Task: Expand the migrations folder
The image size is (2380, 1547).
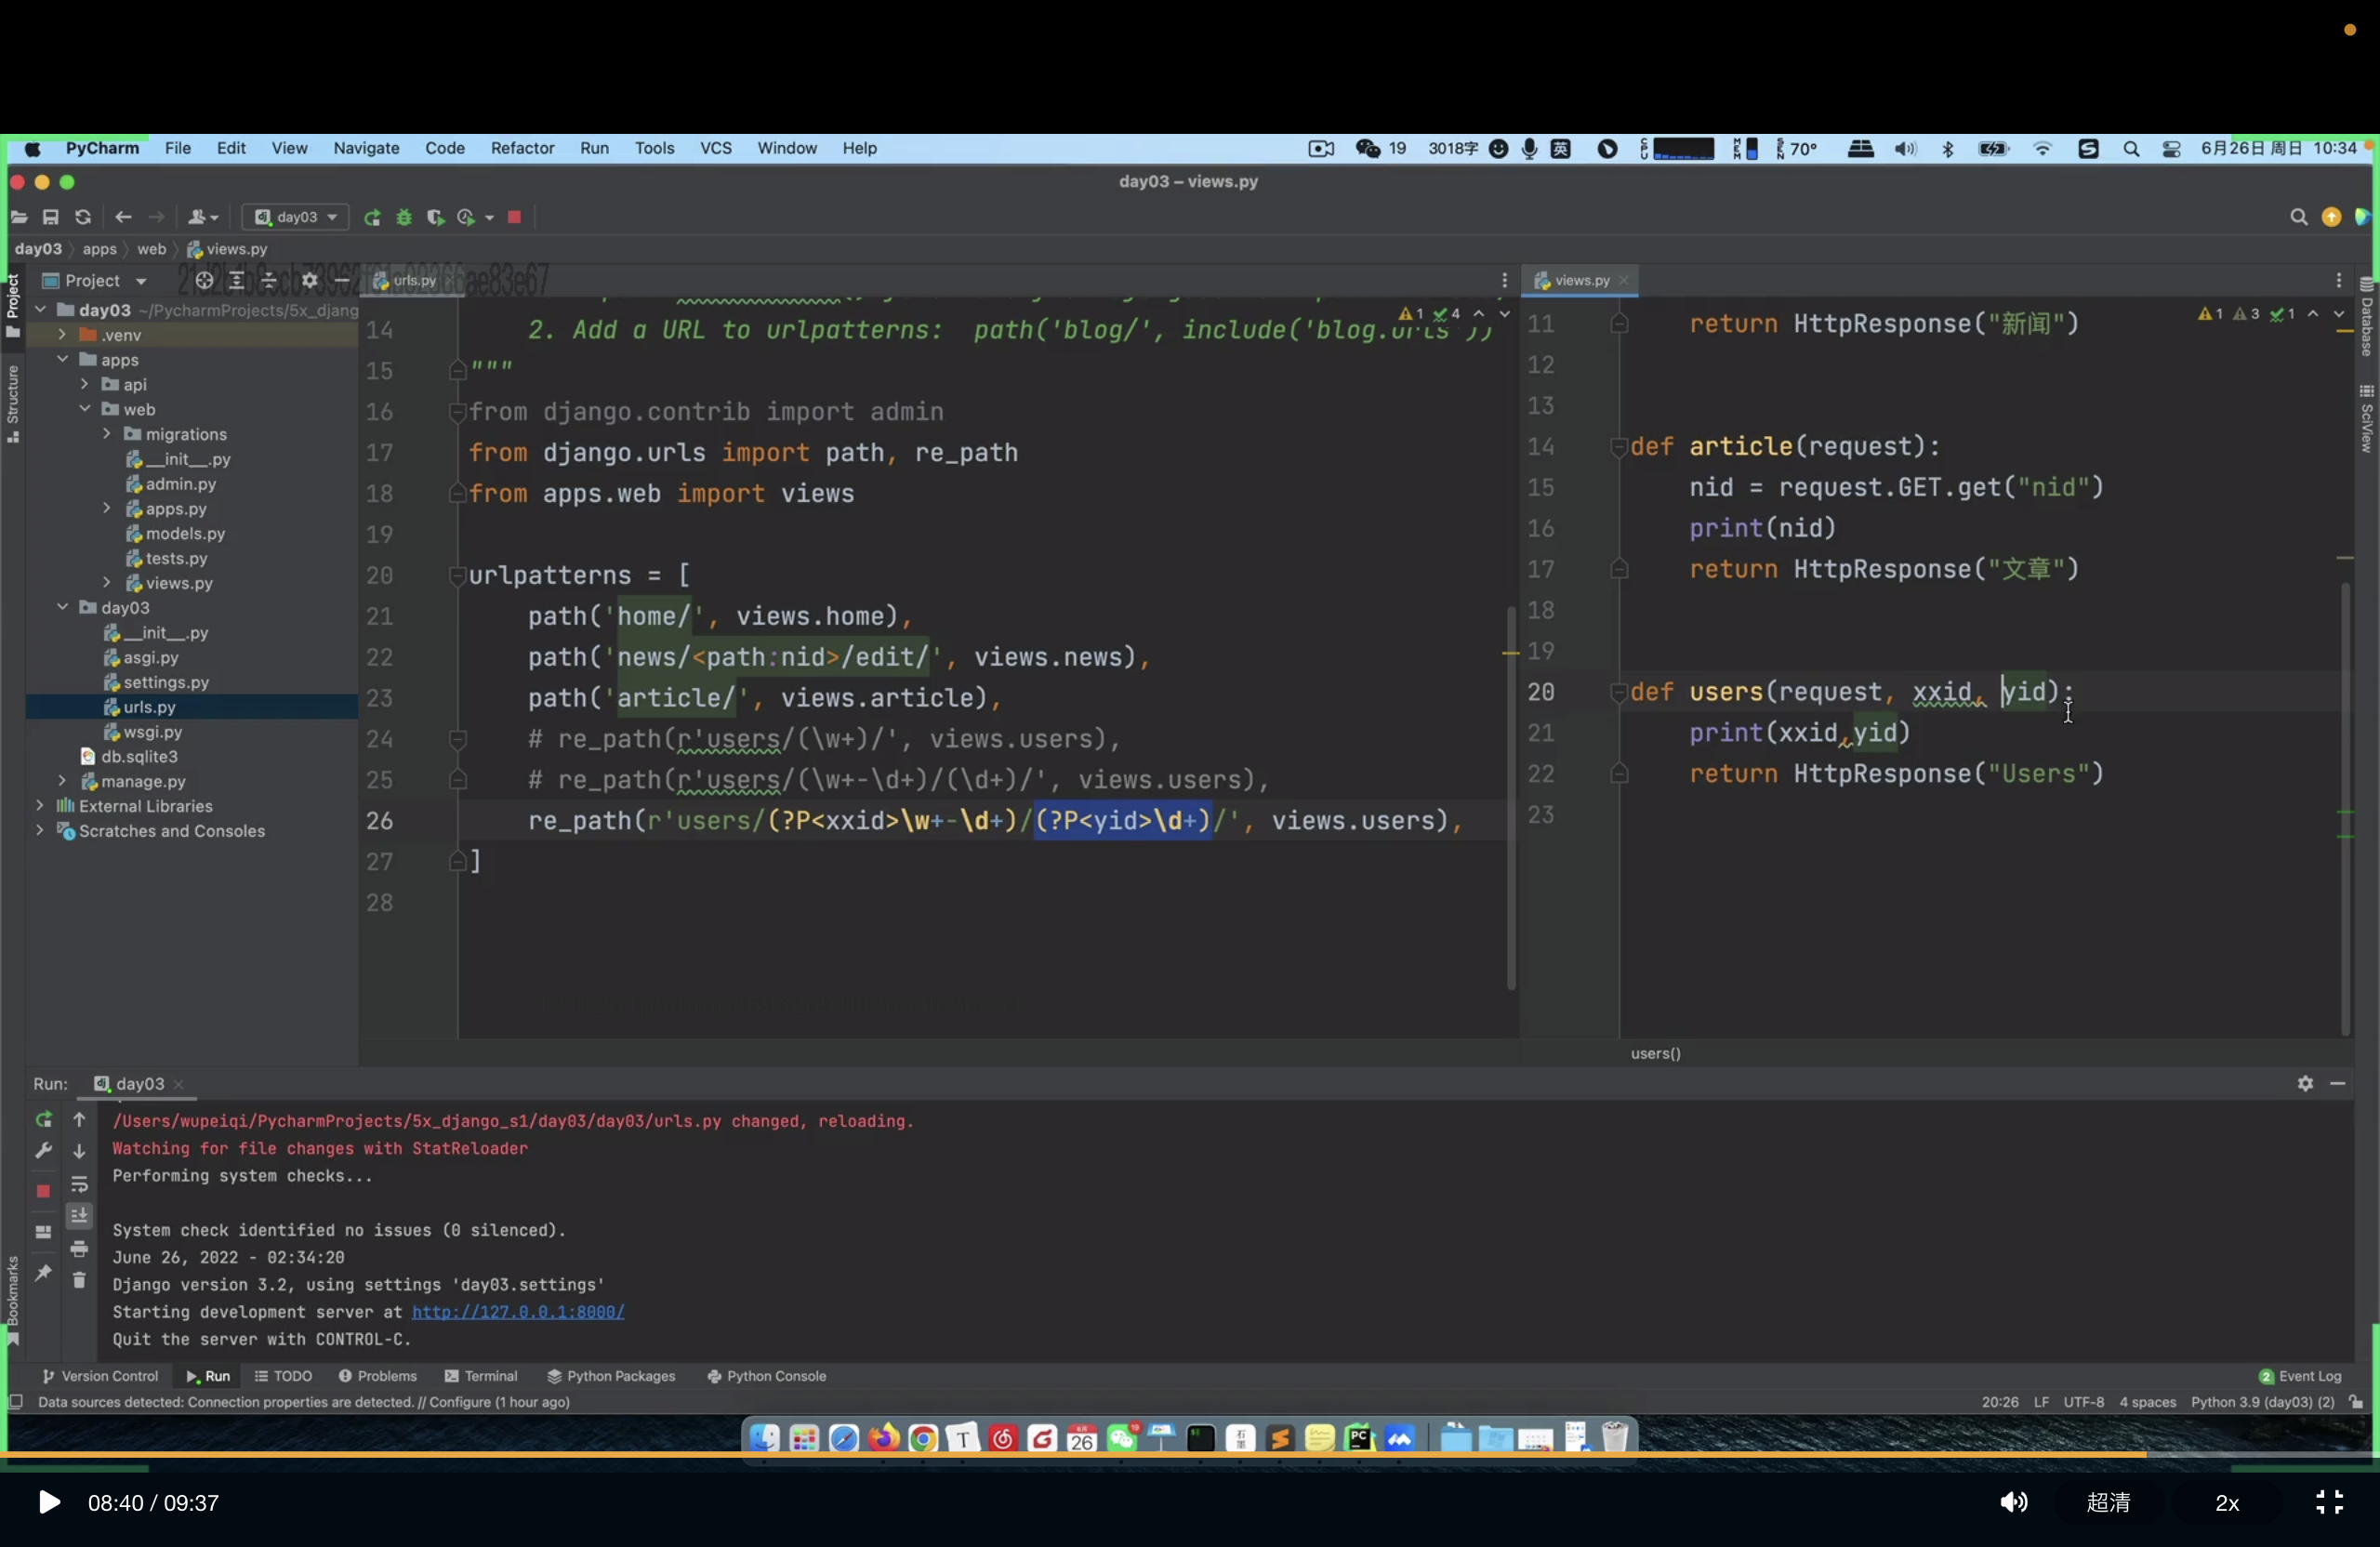Action: coord(106,434)
